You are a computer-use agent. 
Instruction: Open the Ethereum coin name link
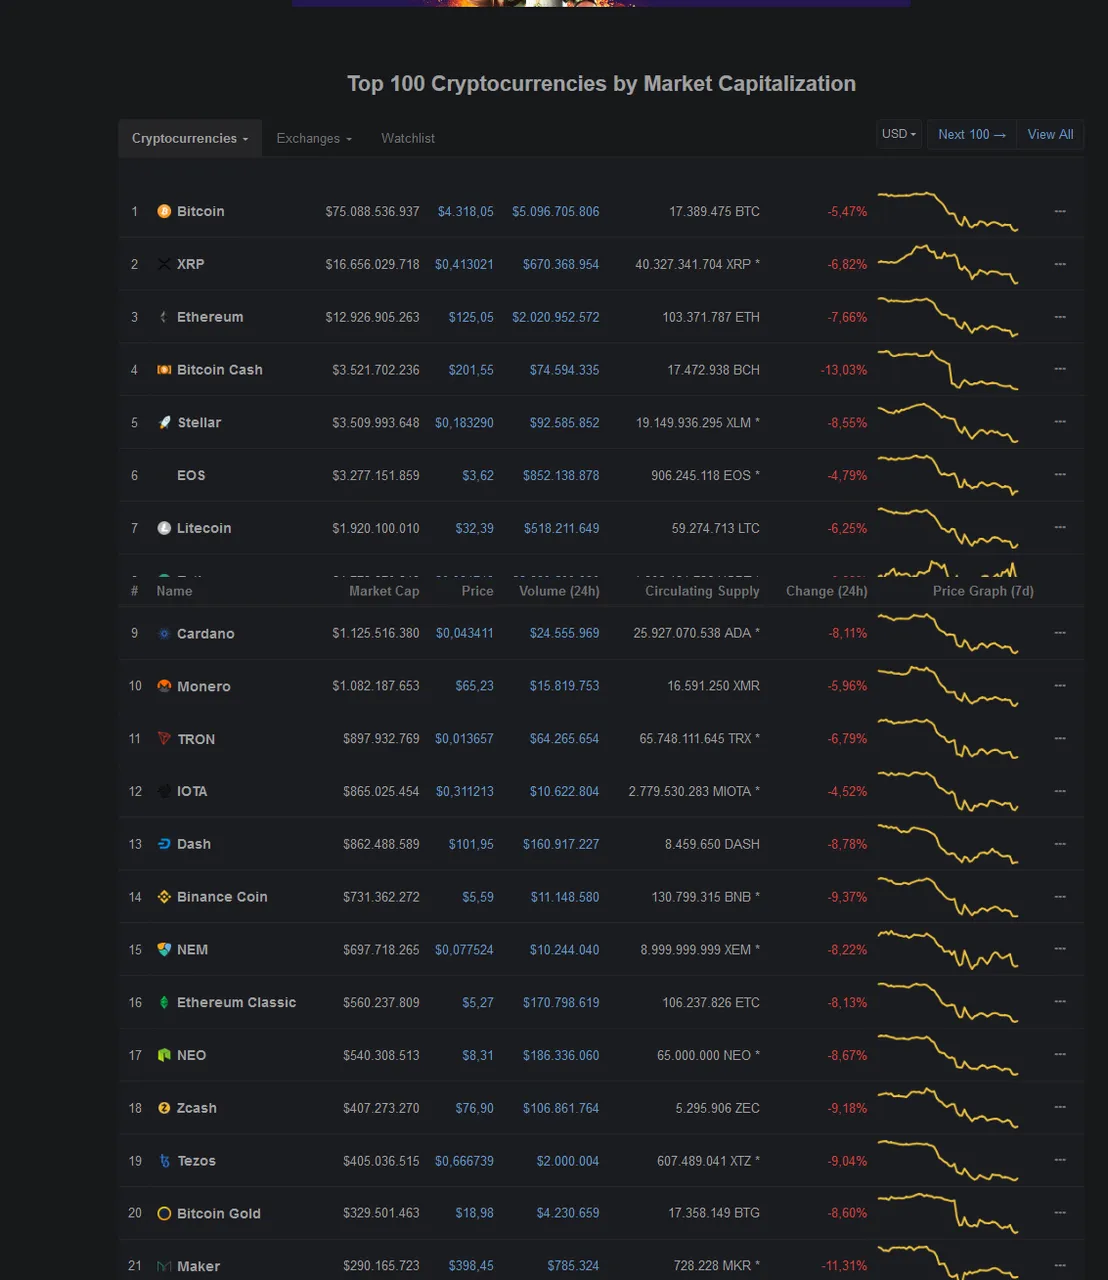(210, 317)
